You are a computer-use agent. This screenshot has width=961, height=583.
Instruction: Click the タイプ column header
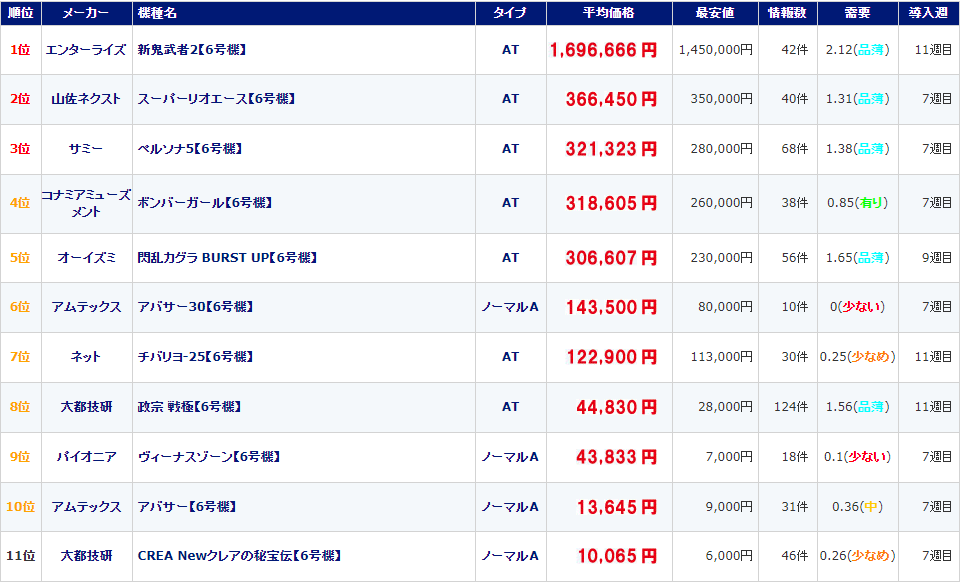pos(511,13)
